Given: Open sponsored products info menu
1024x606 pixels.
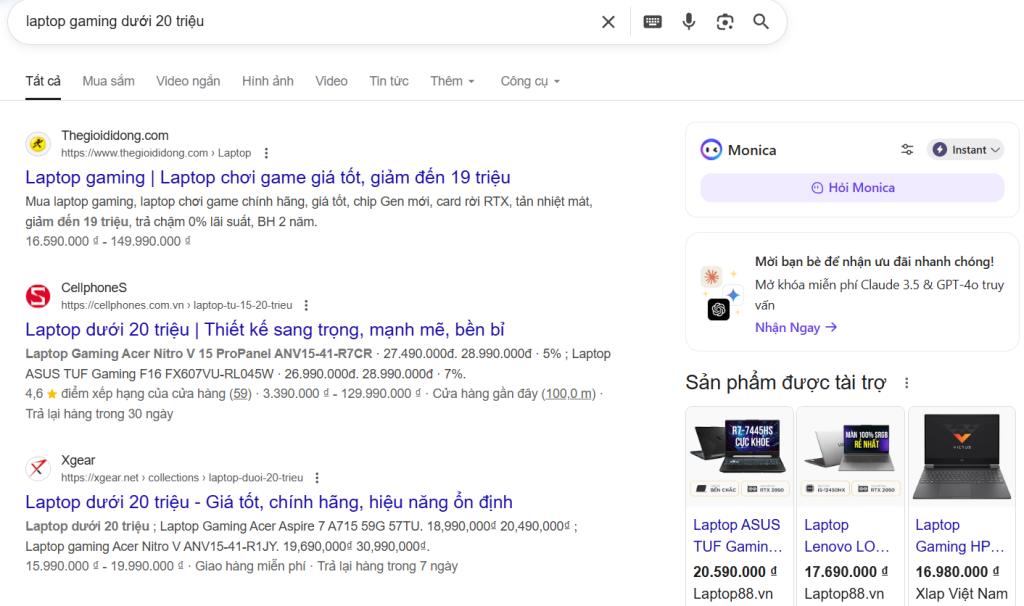Looking at the screenshot, I should [907, 383].
